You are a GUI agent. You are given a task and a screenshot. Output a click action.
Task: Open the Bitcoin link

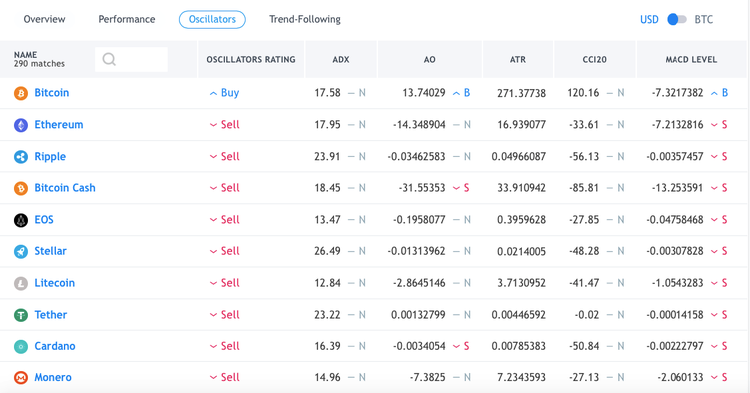tap(52, 93)
